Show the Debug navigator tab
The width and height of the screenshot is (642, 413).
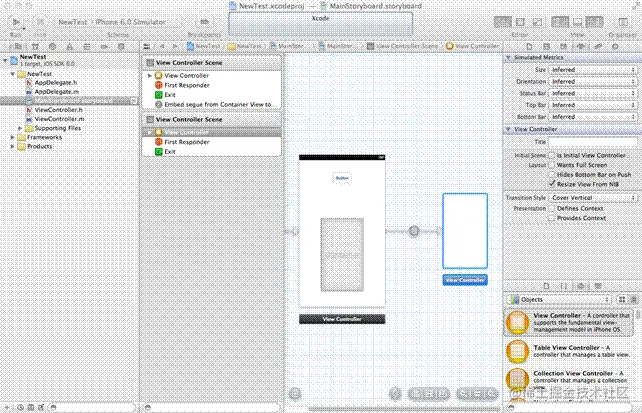click(87, 47)
